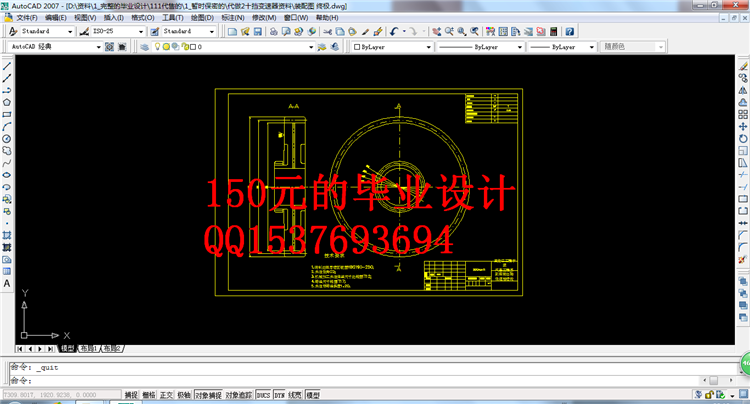Viewport: 750px width, 404px height.
Task: Select the Spline draw tool
Action: [x=7, y=163]
